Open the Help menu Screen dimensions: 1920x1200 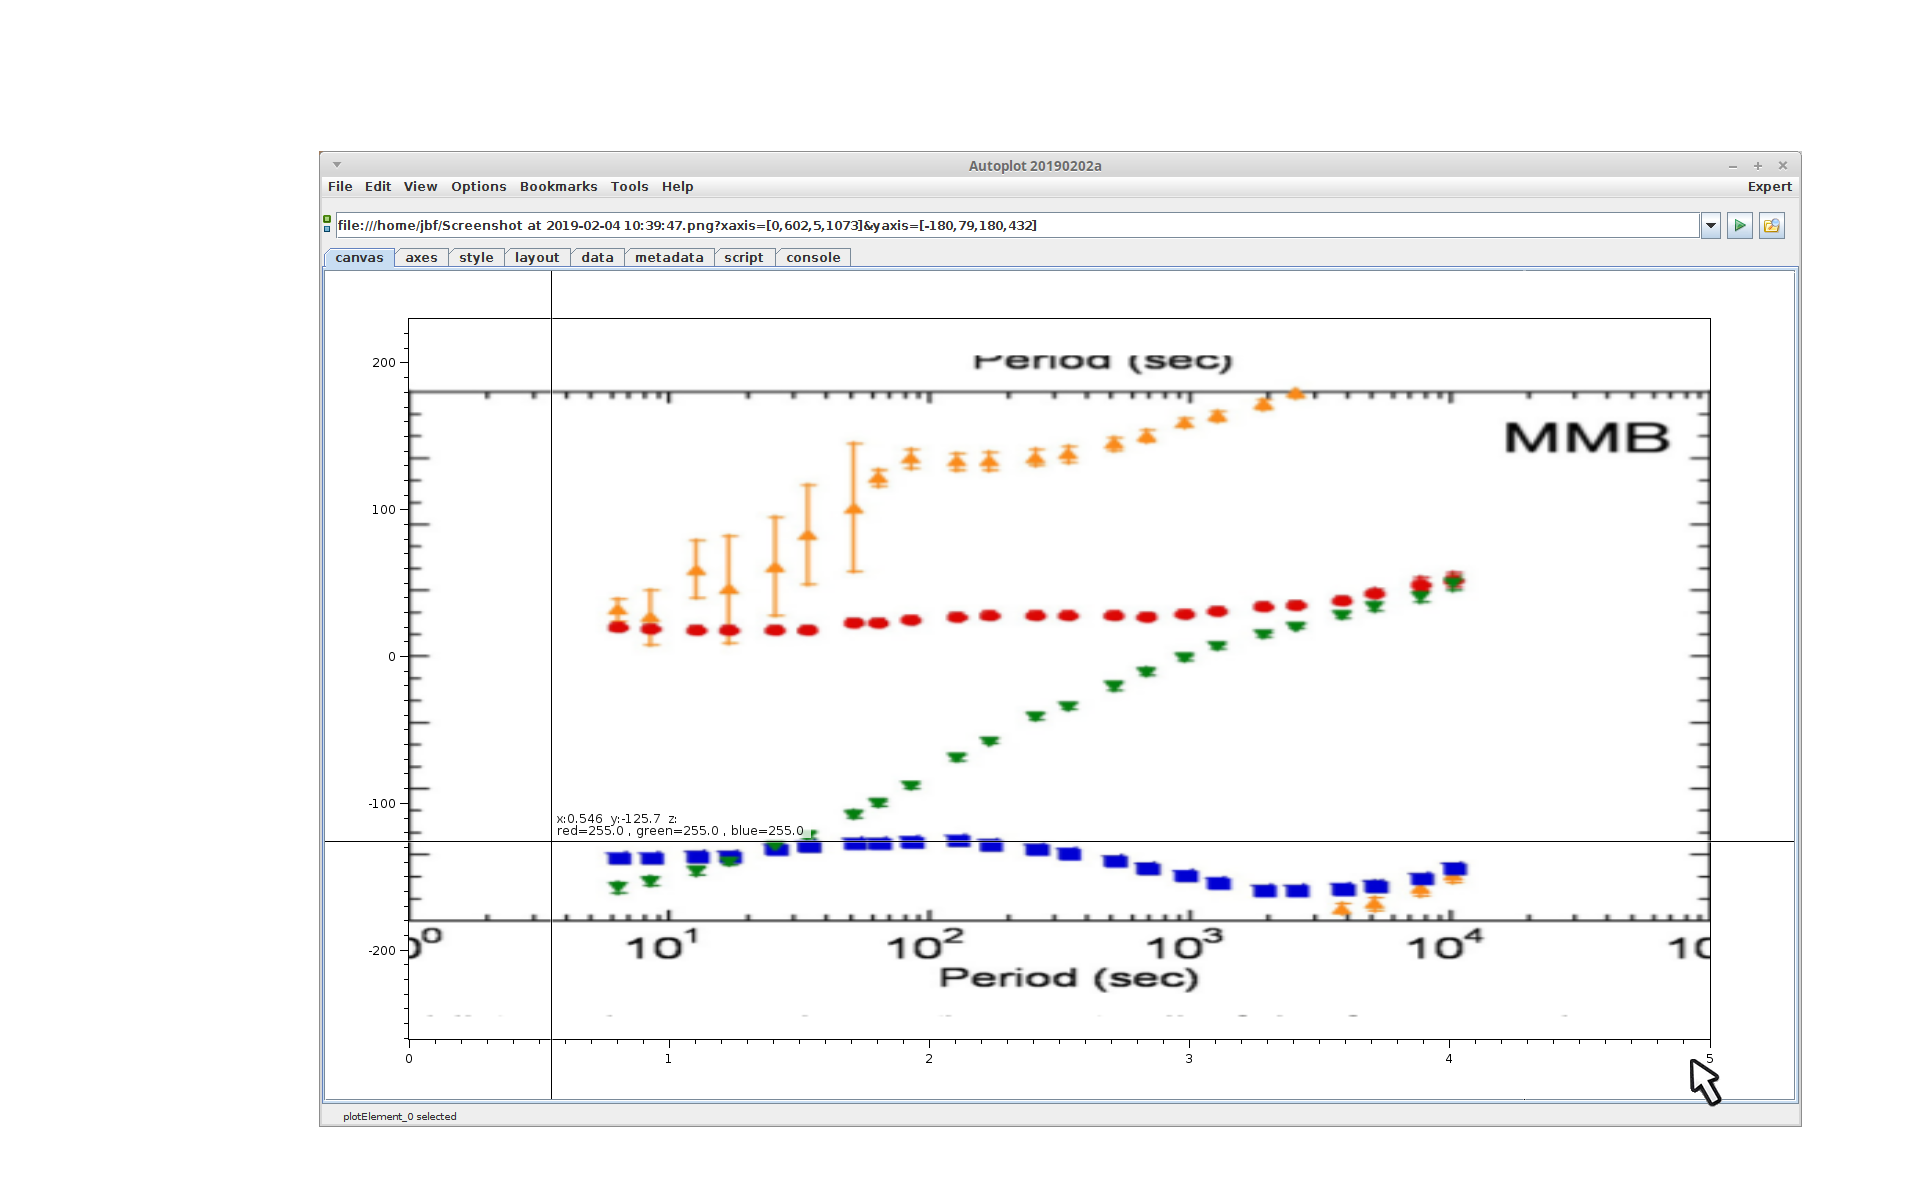click(x=677, y=187)
